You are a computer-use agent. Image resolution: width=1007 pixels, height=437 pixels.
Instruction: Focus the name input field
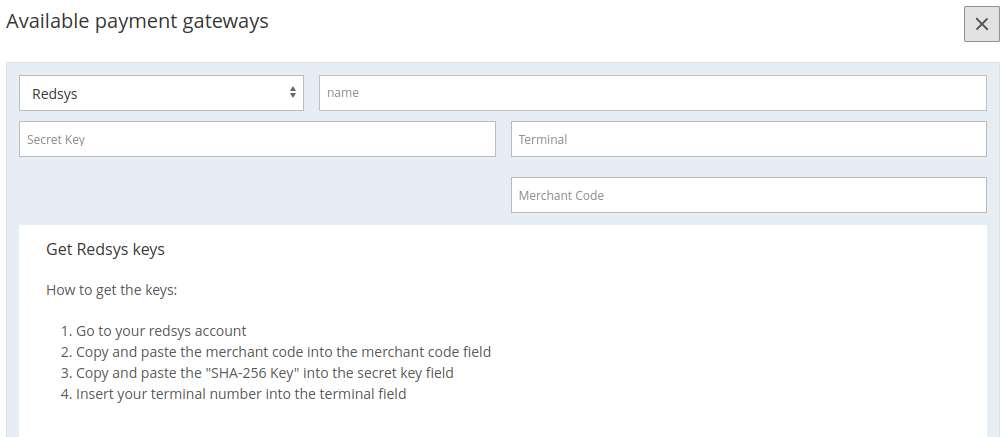(x=652, y=93)
